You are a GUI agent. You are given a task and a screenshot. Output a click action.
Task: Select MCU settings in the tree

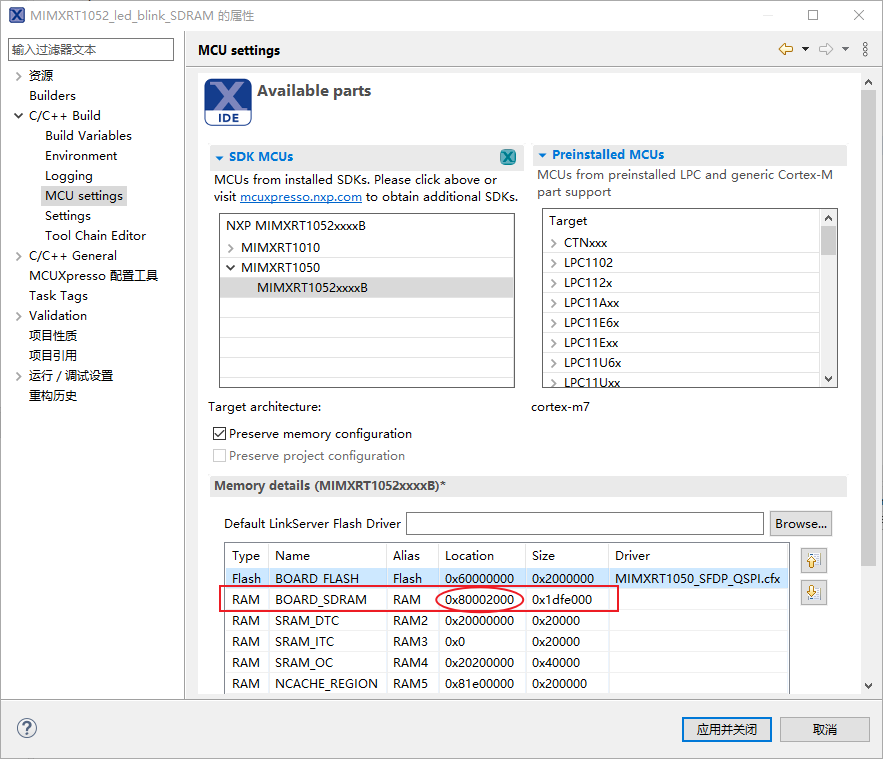pos(84,196)
